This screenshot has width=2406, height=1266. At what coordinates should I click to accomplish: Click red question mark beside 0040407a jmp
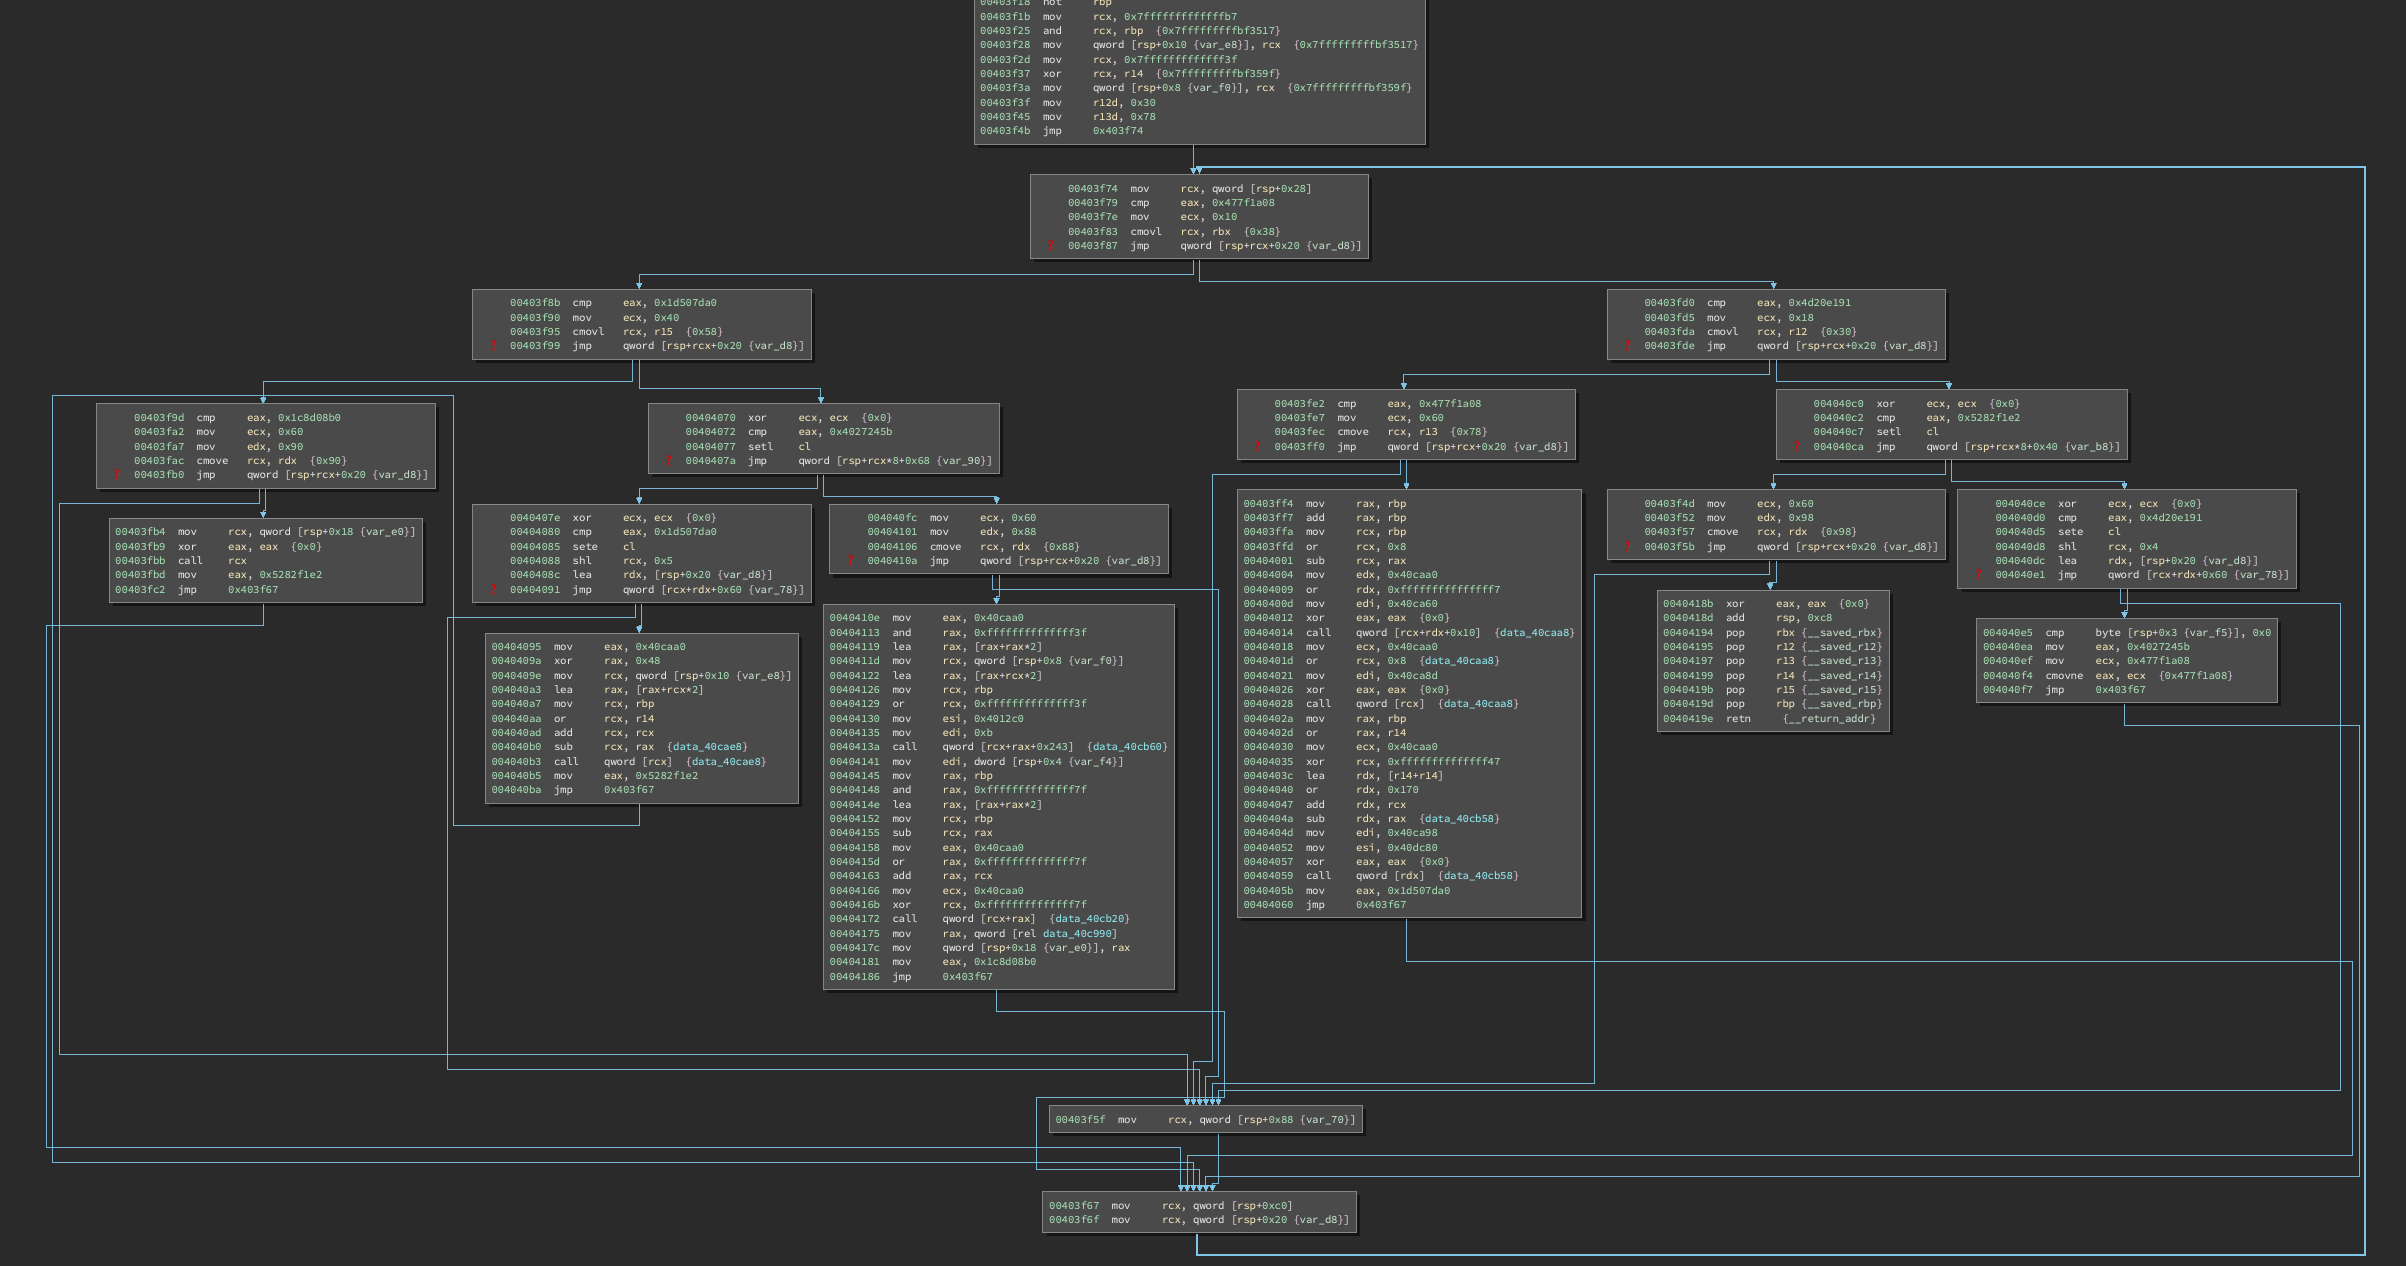tap(668, 461)
